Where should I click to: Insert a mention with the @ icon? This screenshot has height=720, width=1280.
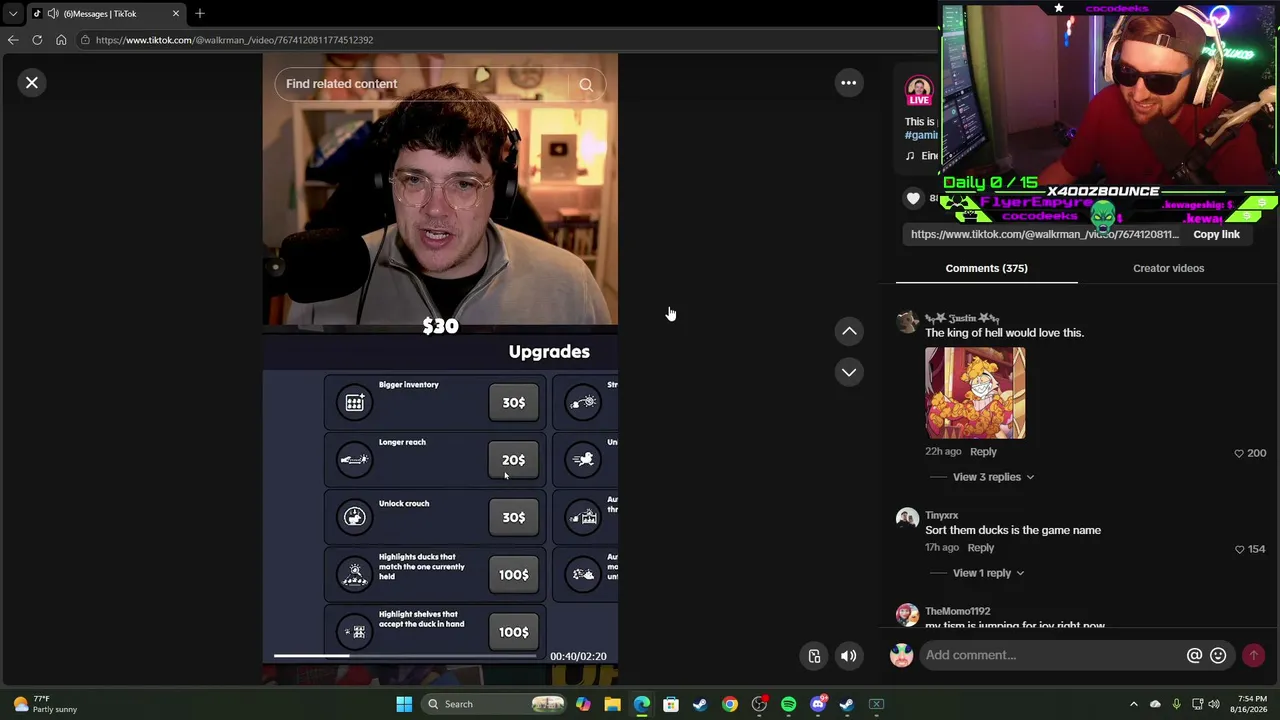tap(1194, 656)
